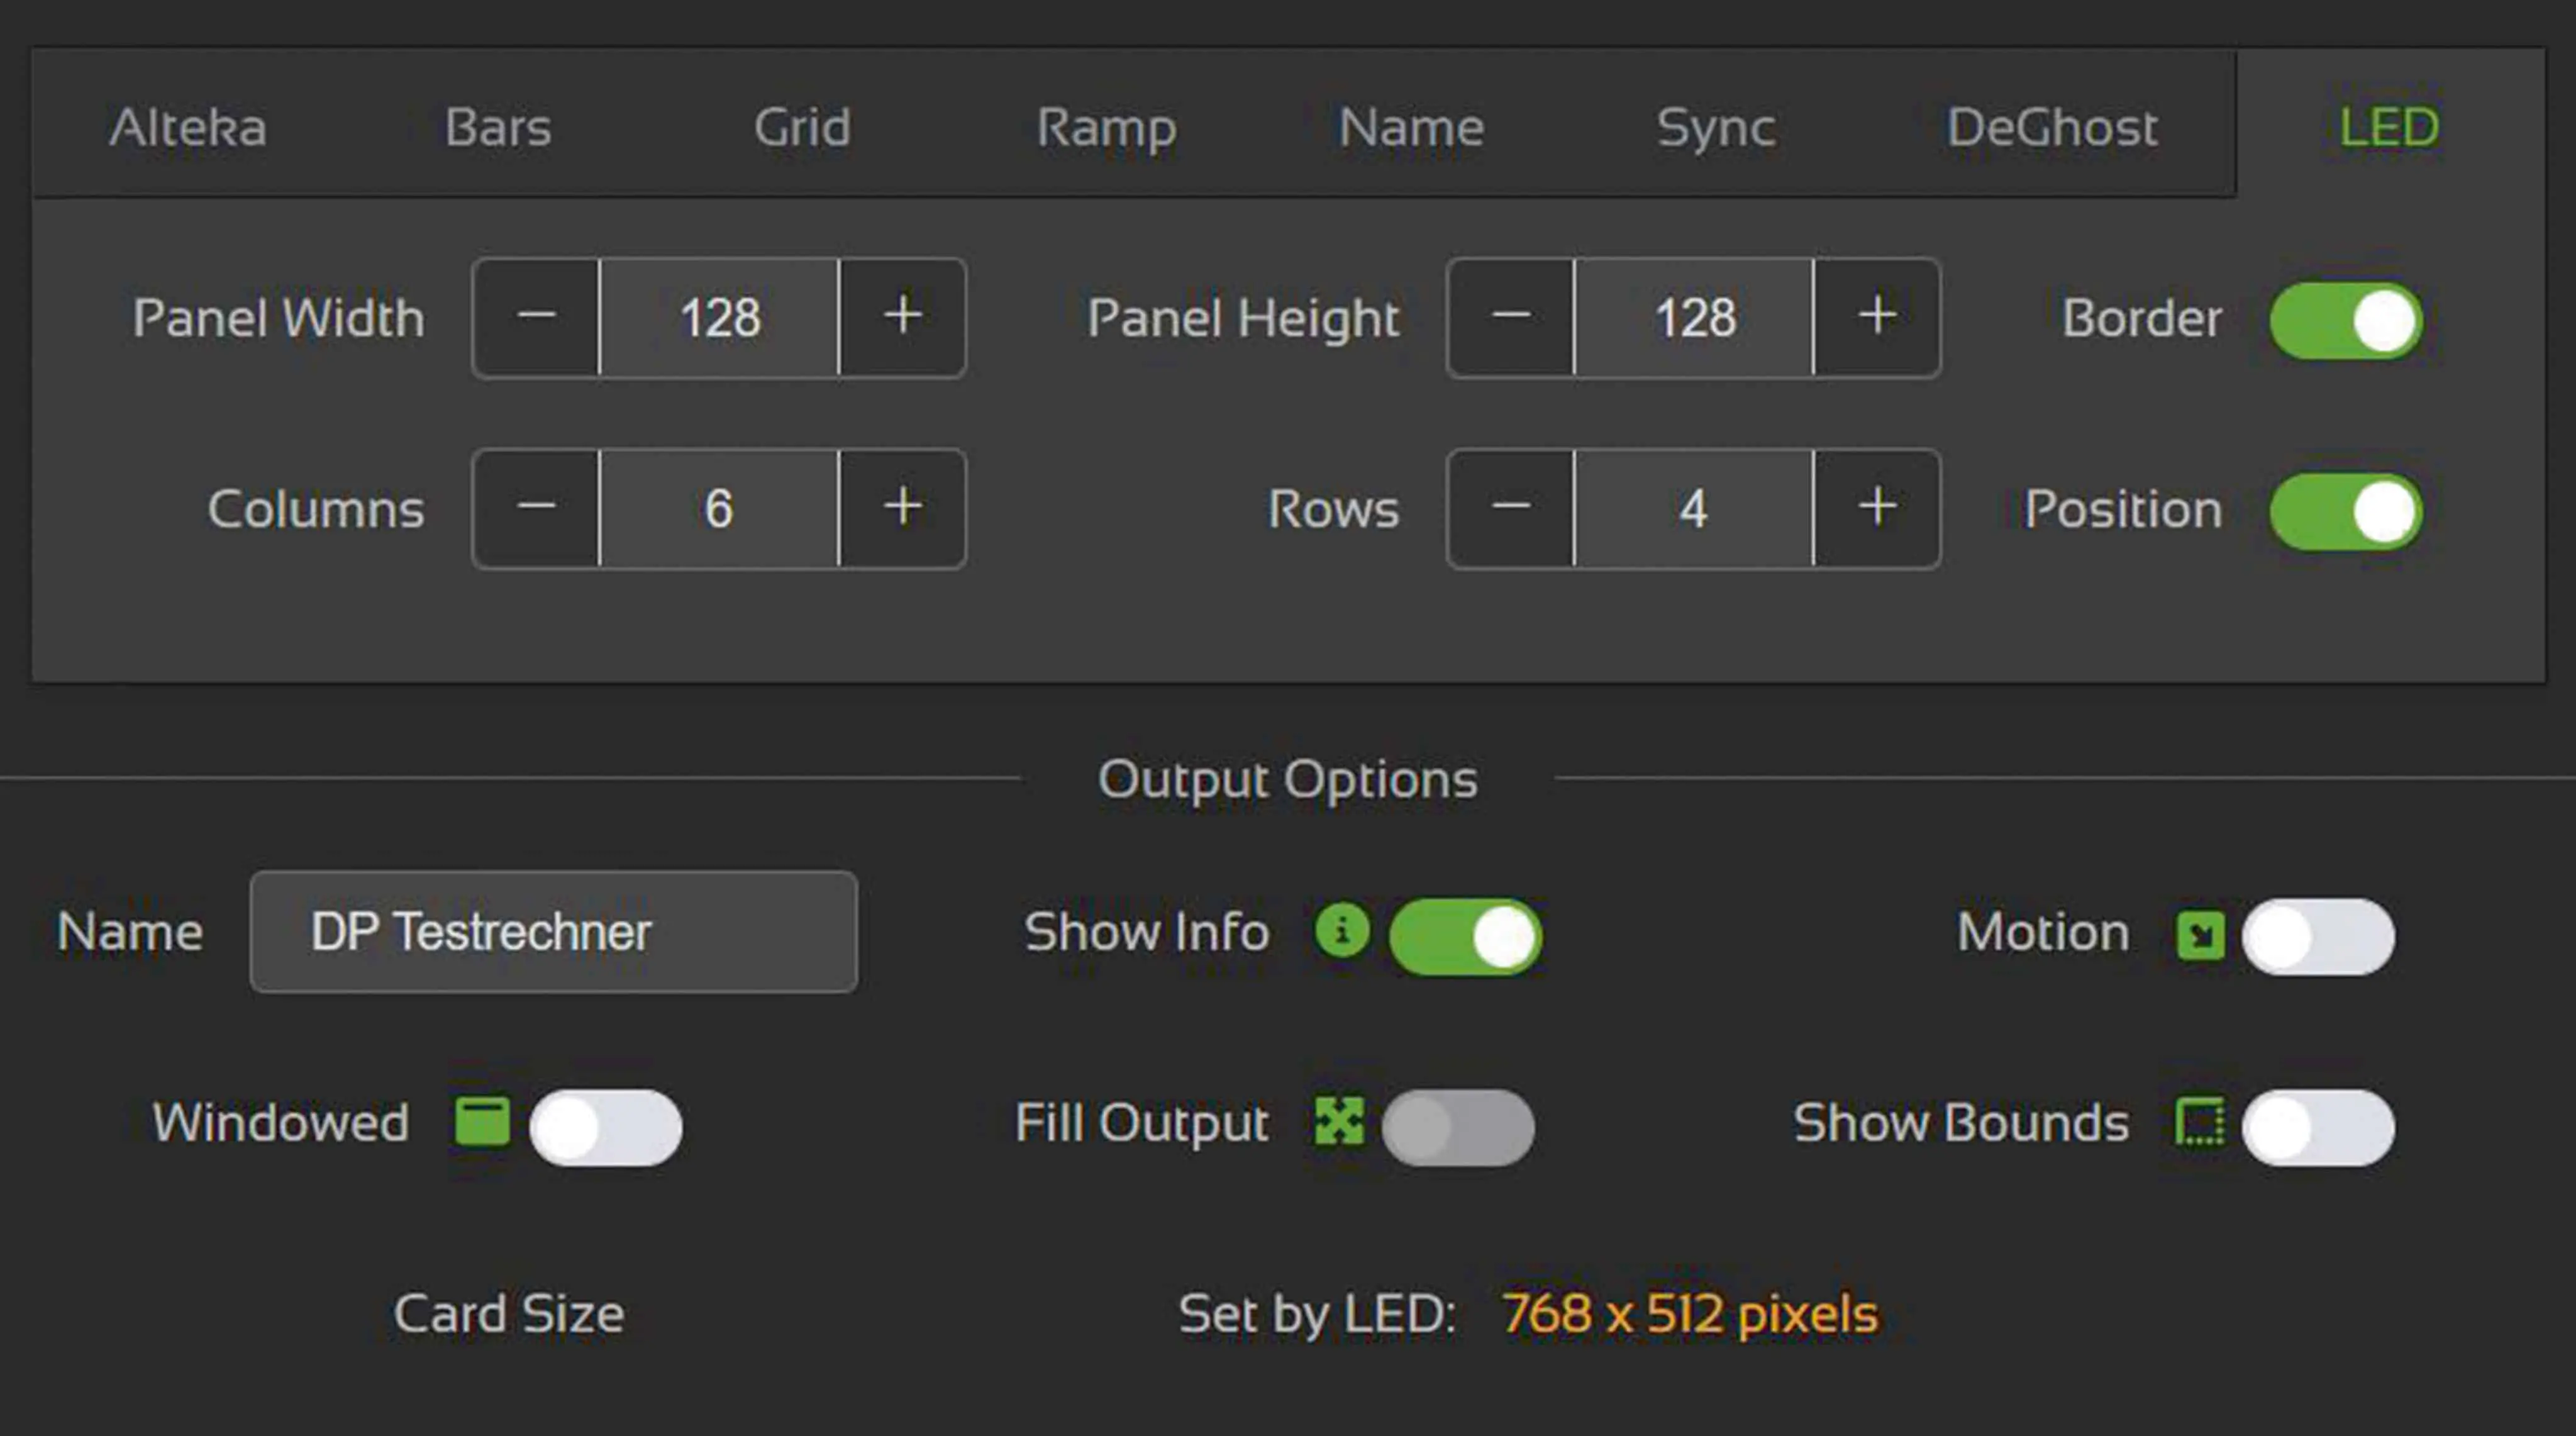Toggle the Show Info switch off
The width and height of the screenshot is (2576, 1436).
pyautogui.click(x=1465, y=937)
